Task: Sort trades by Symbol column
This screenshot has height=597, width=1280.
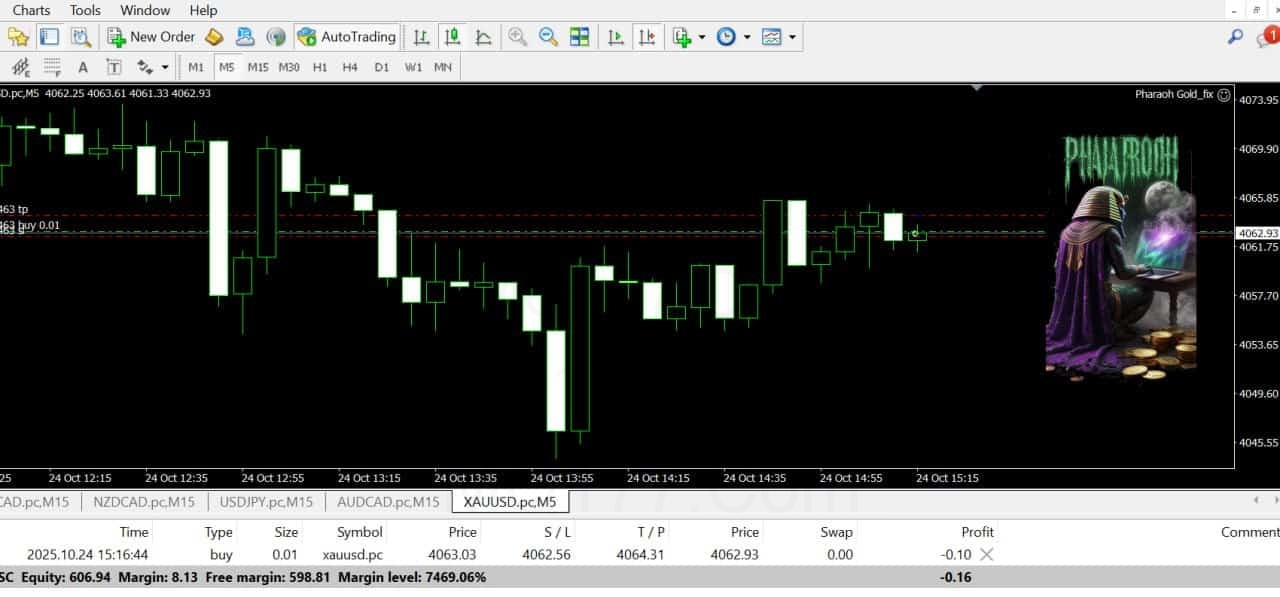Action: point(360,532)
